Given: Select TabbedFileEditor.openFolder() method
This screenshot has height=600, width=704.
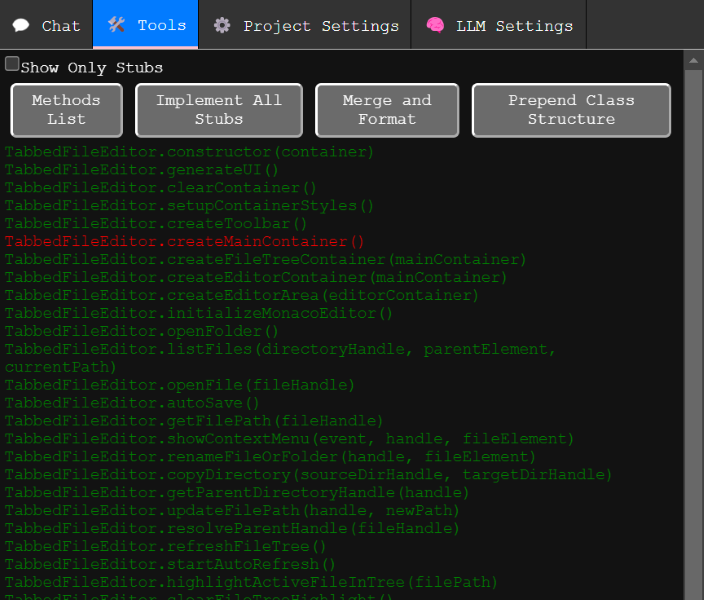Looking at the screenshot, I should (141, 331).
